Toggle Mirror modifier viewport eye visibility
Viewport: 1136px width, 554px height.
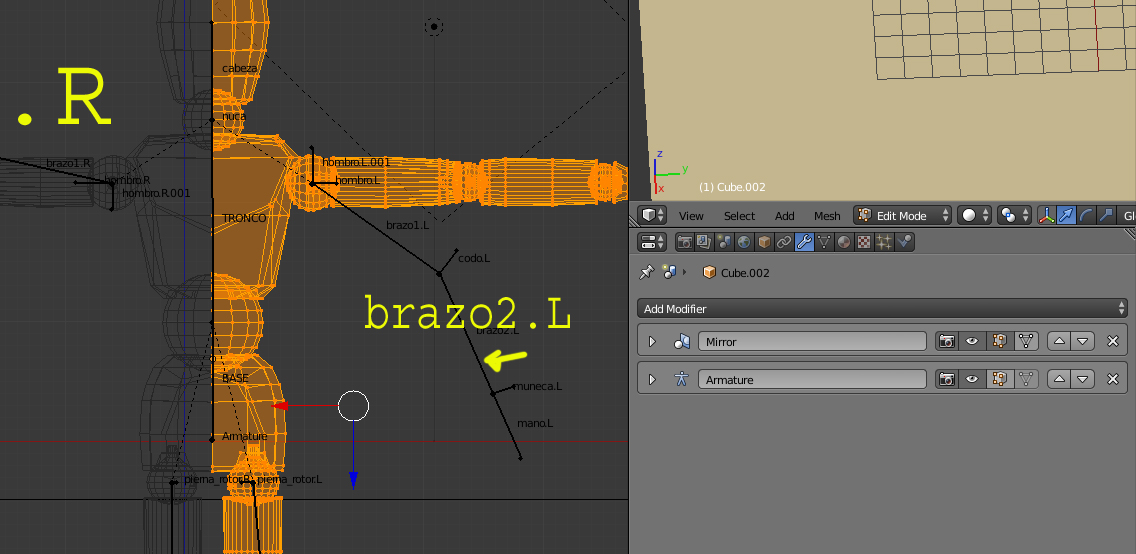click(x=972, y=341)
